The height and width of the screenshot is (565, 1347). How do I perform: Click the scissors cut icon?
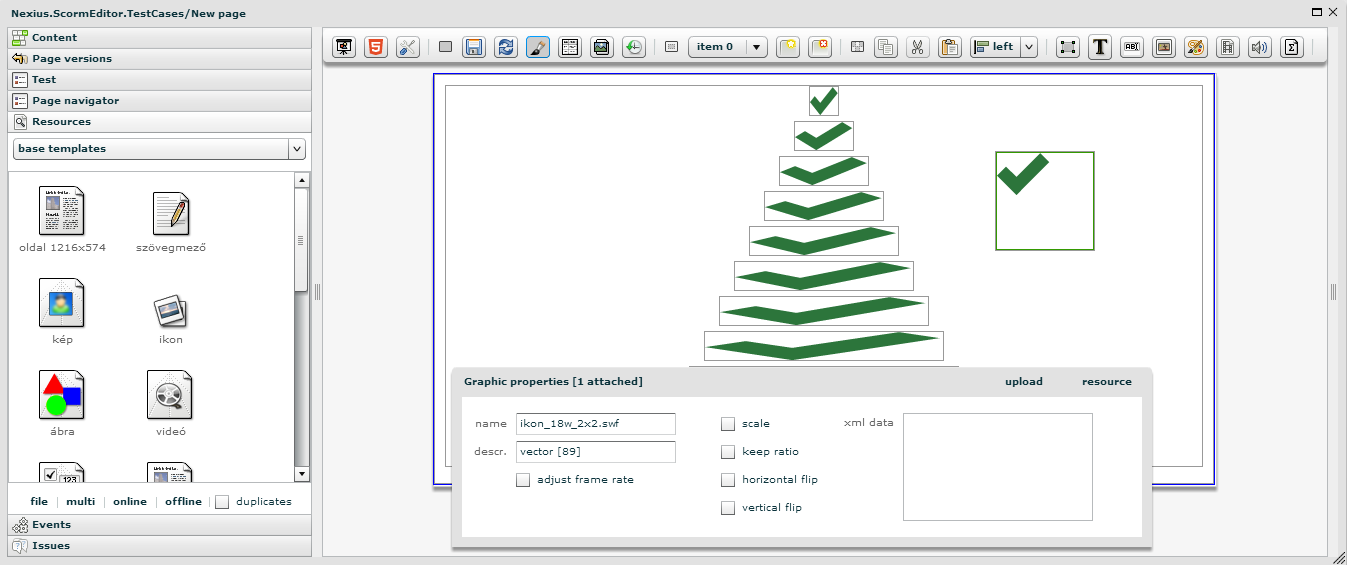[x=918, y=47]
